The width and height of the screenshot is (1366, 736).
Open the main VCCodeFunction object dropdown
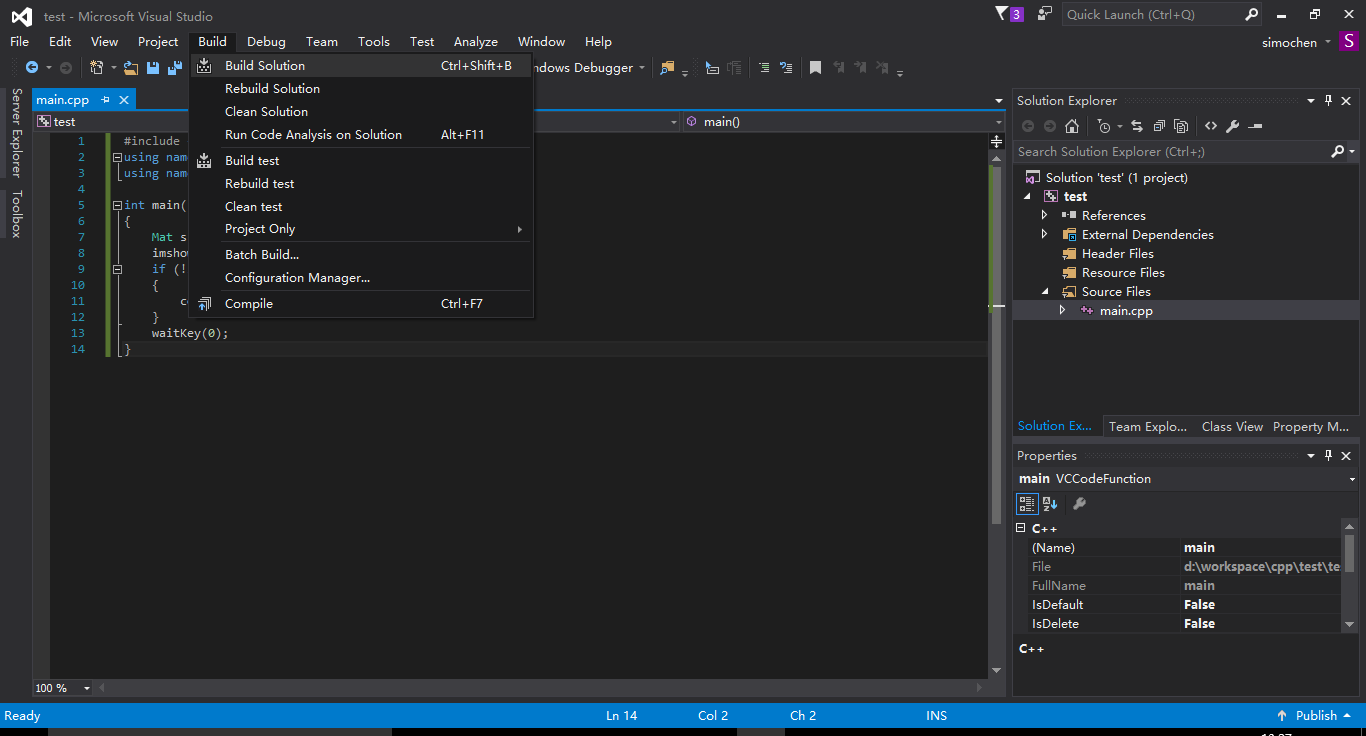[x=1353, y=479]
